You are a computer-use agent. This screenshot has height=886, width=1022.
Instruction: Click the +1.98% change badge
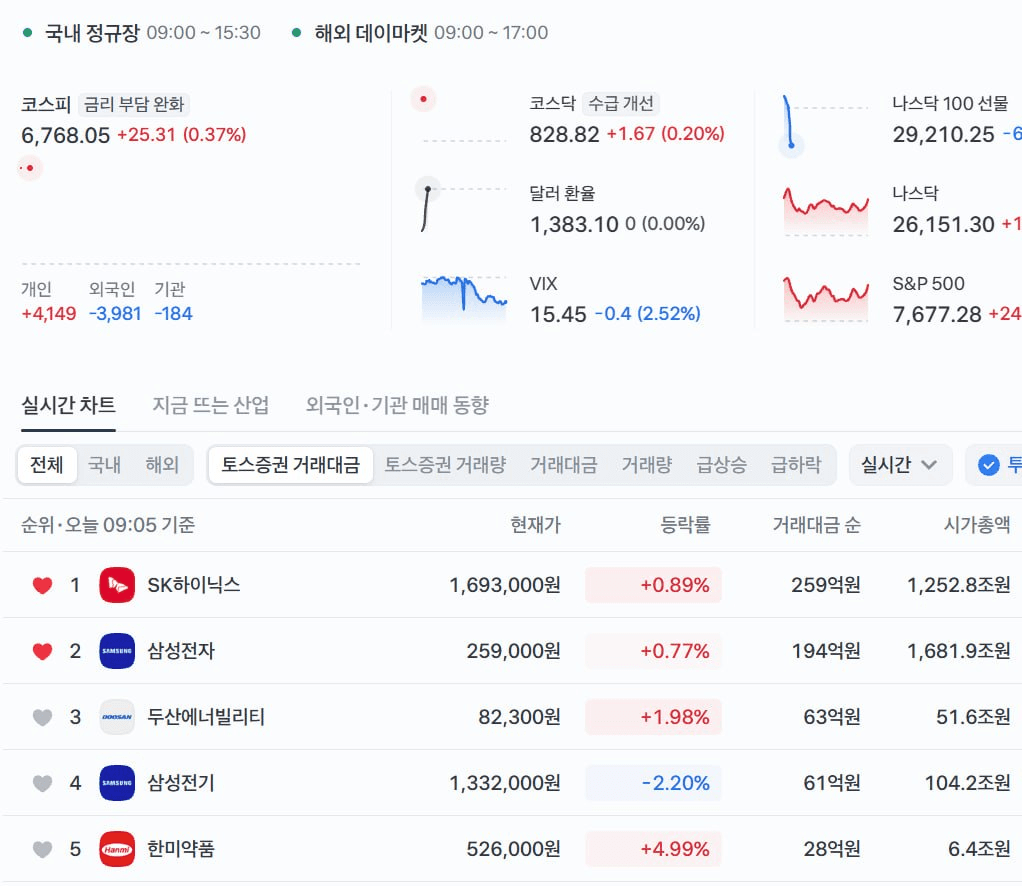653,716
